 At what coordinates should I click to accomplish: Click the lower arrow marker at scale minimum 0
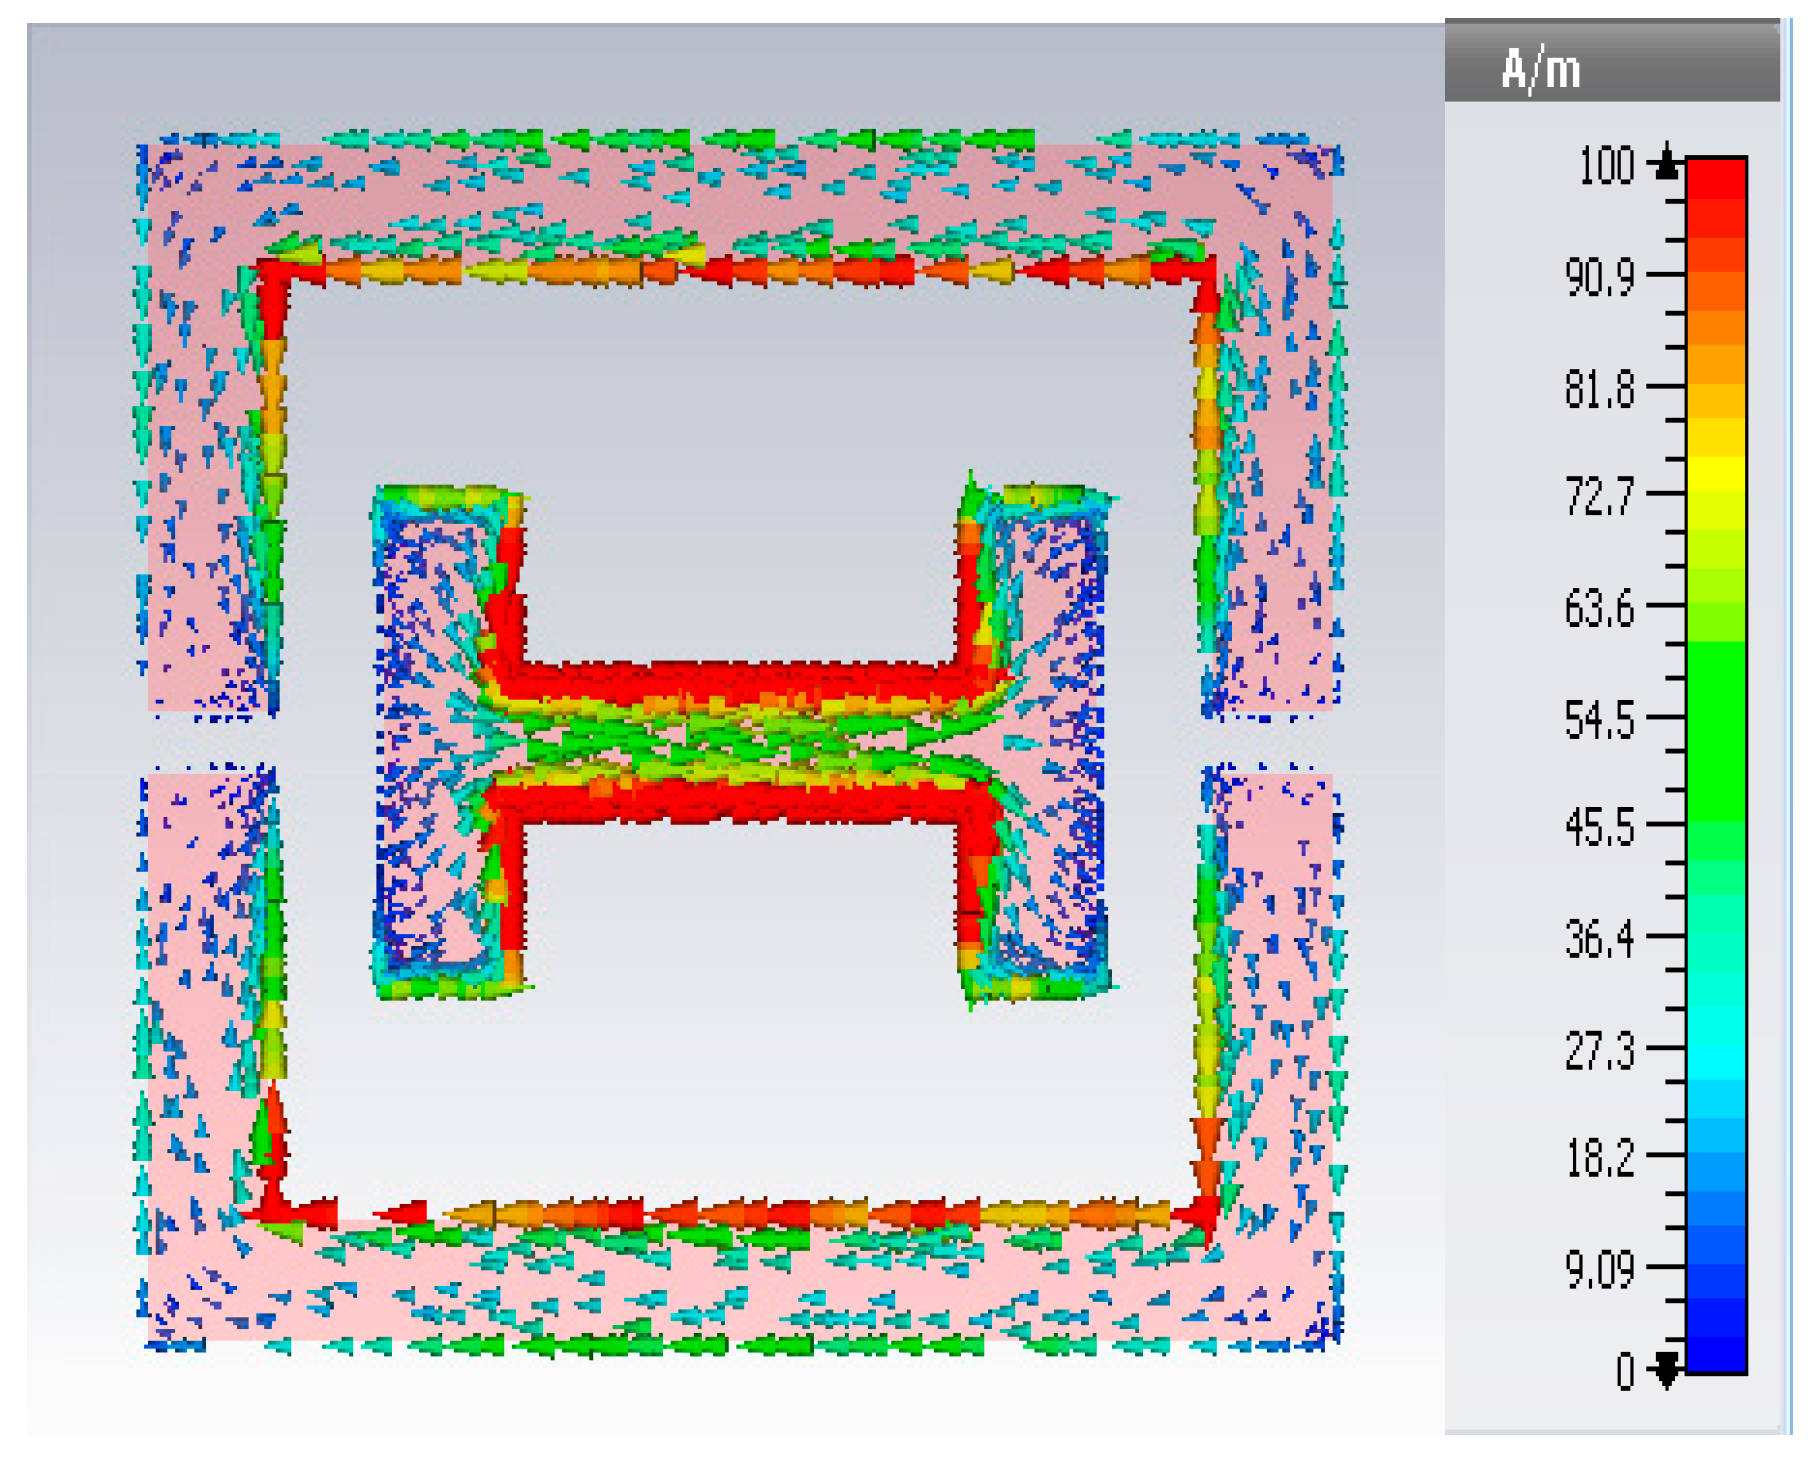pyautogui.click(x=1666, y=1370)
